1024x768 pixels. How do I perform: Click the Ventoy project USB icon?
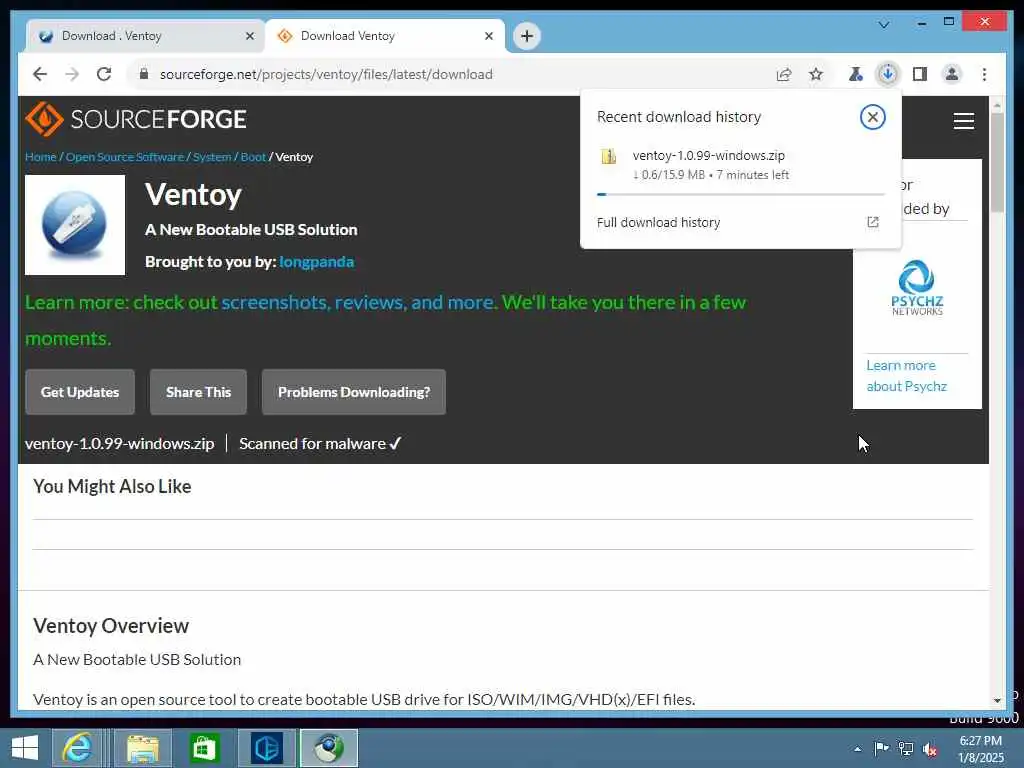74,225
